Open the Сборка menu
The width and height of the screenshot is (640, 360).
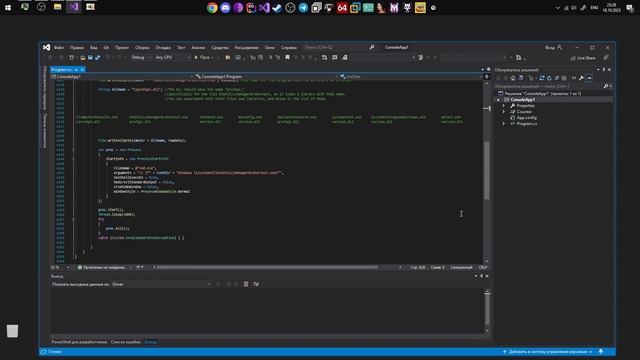click(142, 48)
